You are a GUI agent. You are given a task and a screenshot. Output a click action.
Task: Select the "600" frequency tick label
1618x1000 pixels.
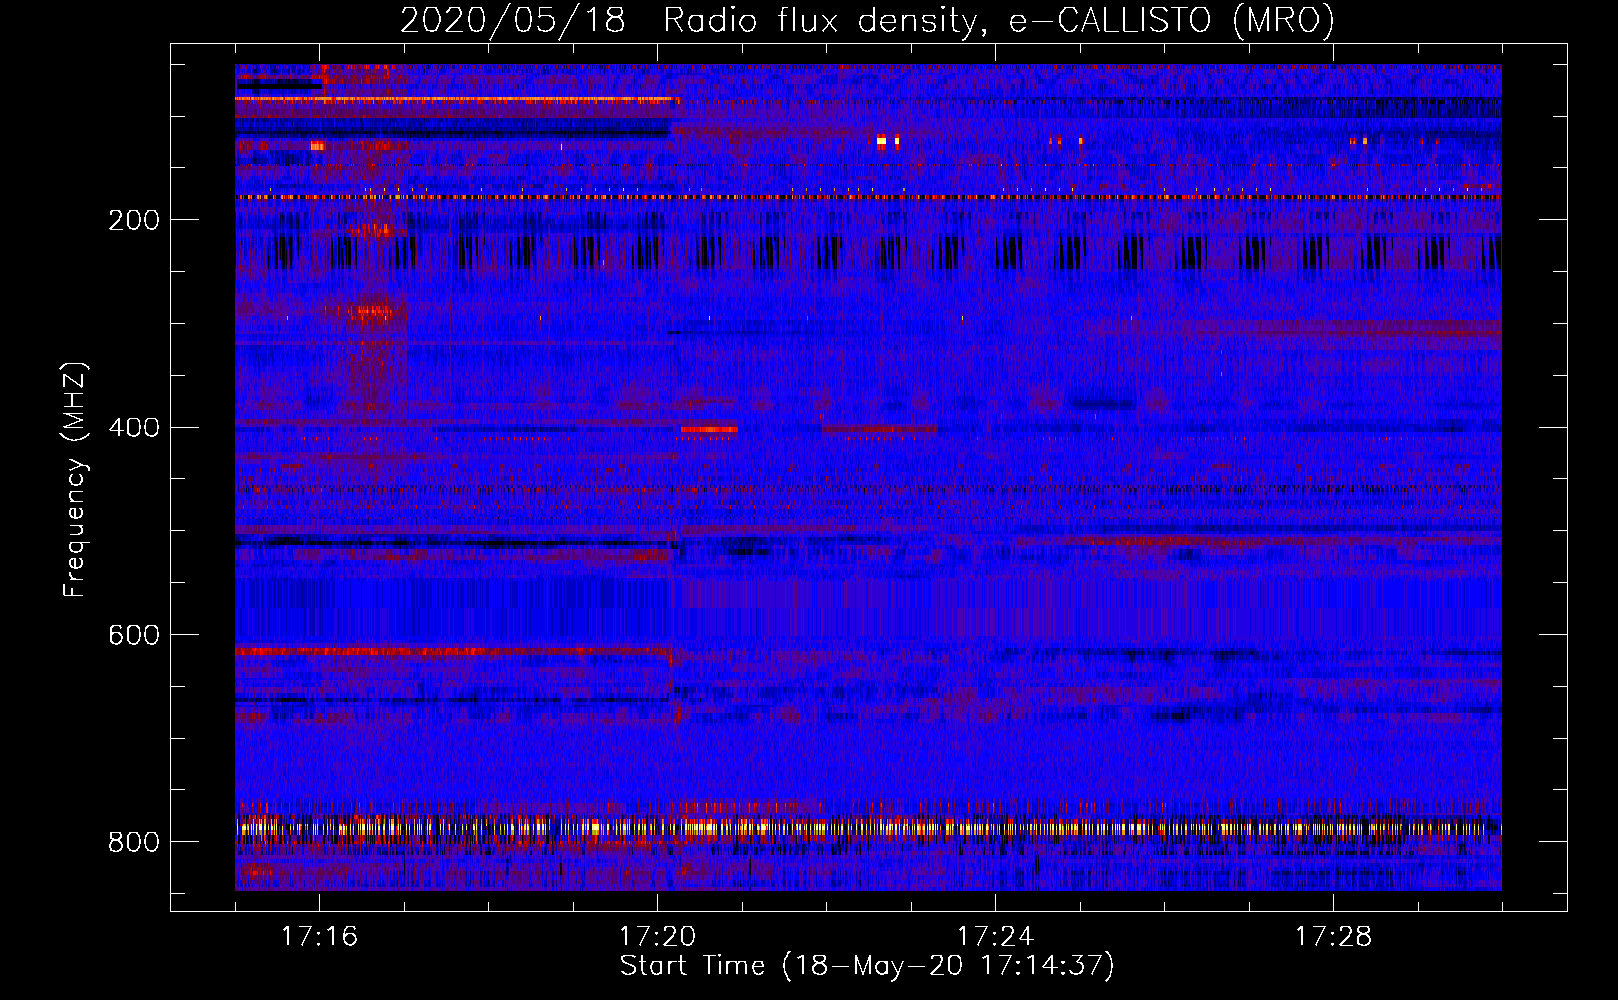[133, 636]
